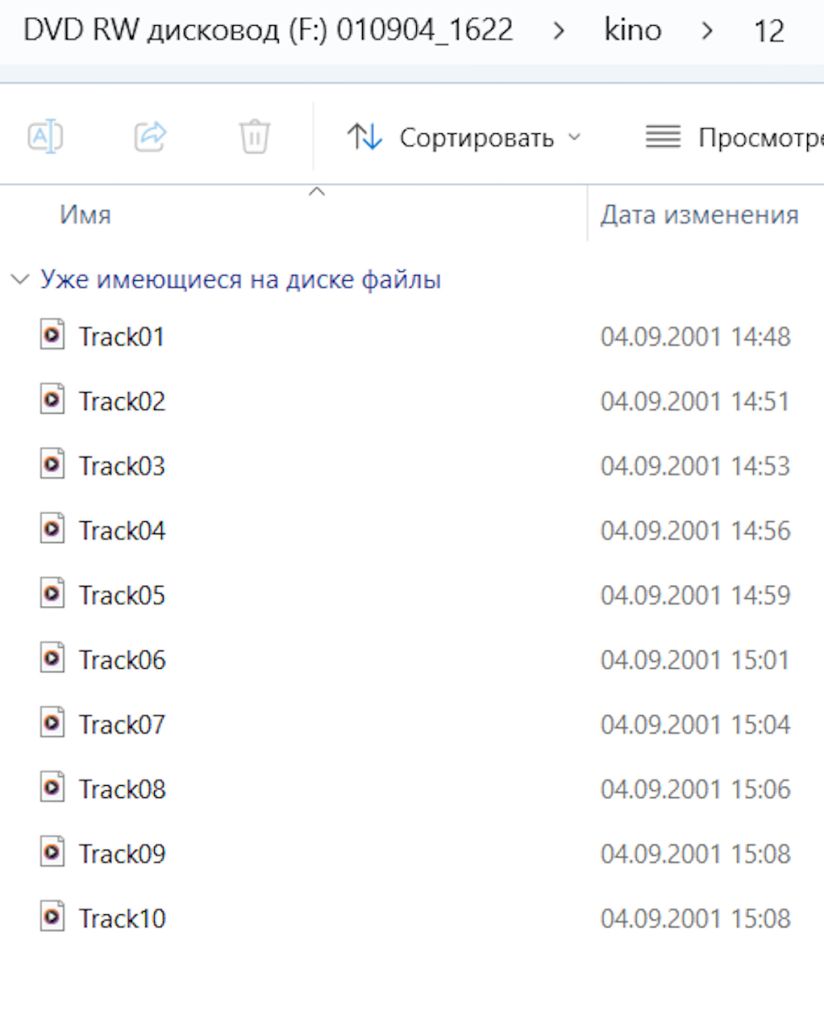Select the Track08 file icon

(x=52, y=788)
